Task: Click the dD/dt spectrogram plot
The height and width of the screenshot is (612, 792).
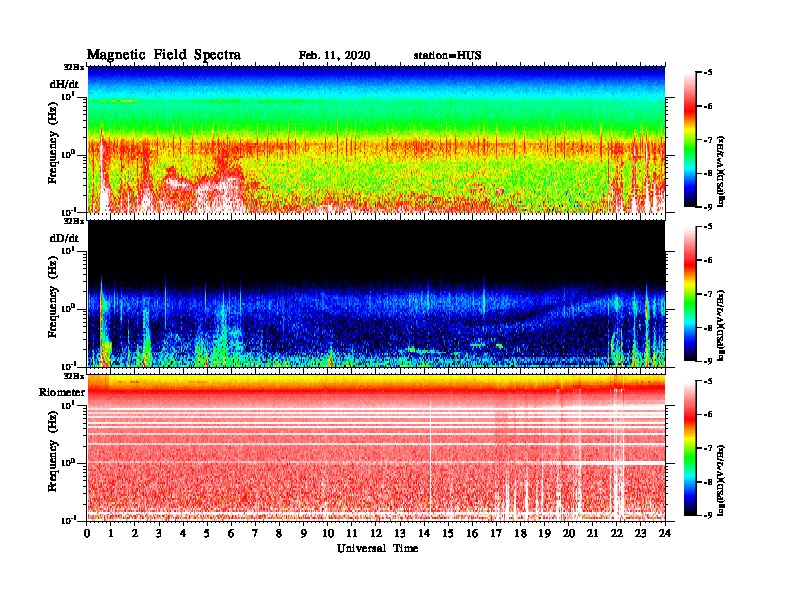Action: click(376, 293)
